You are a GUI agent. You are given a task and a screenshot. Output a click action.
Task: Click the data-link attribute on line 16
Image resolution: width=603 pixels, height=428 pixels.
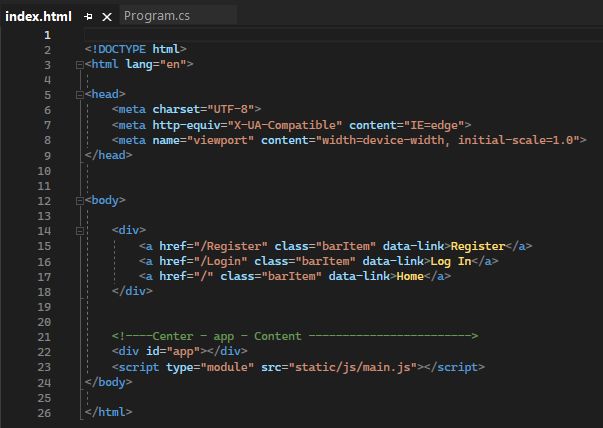pyautogui.click(x=393, y=261)
